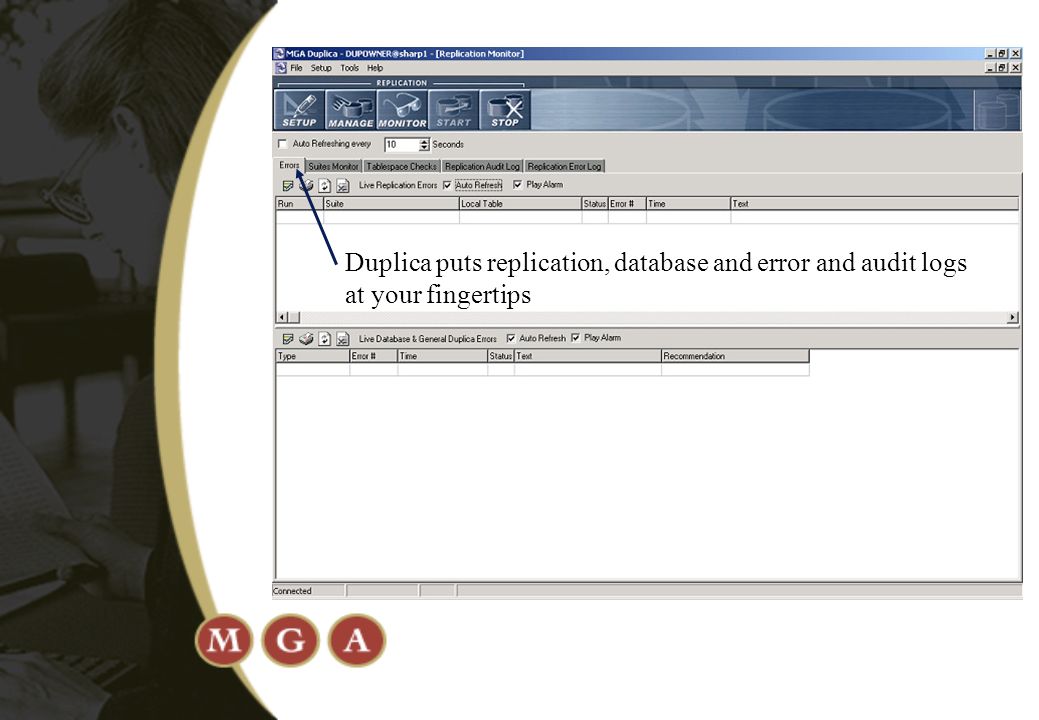Image resolution: width=1039 pixels, height=720 pixels.
Task: Open the Setup menu
Action: pyautogui.click(x=321, y=68)
